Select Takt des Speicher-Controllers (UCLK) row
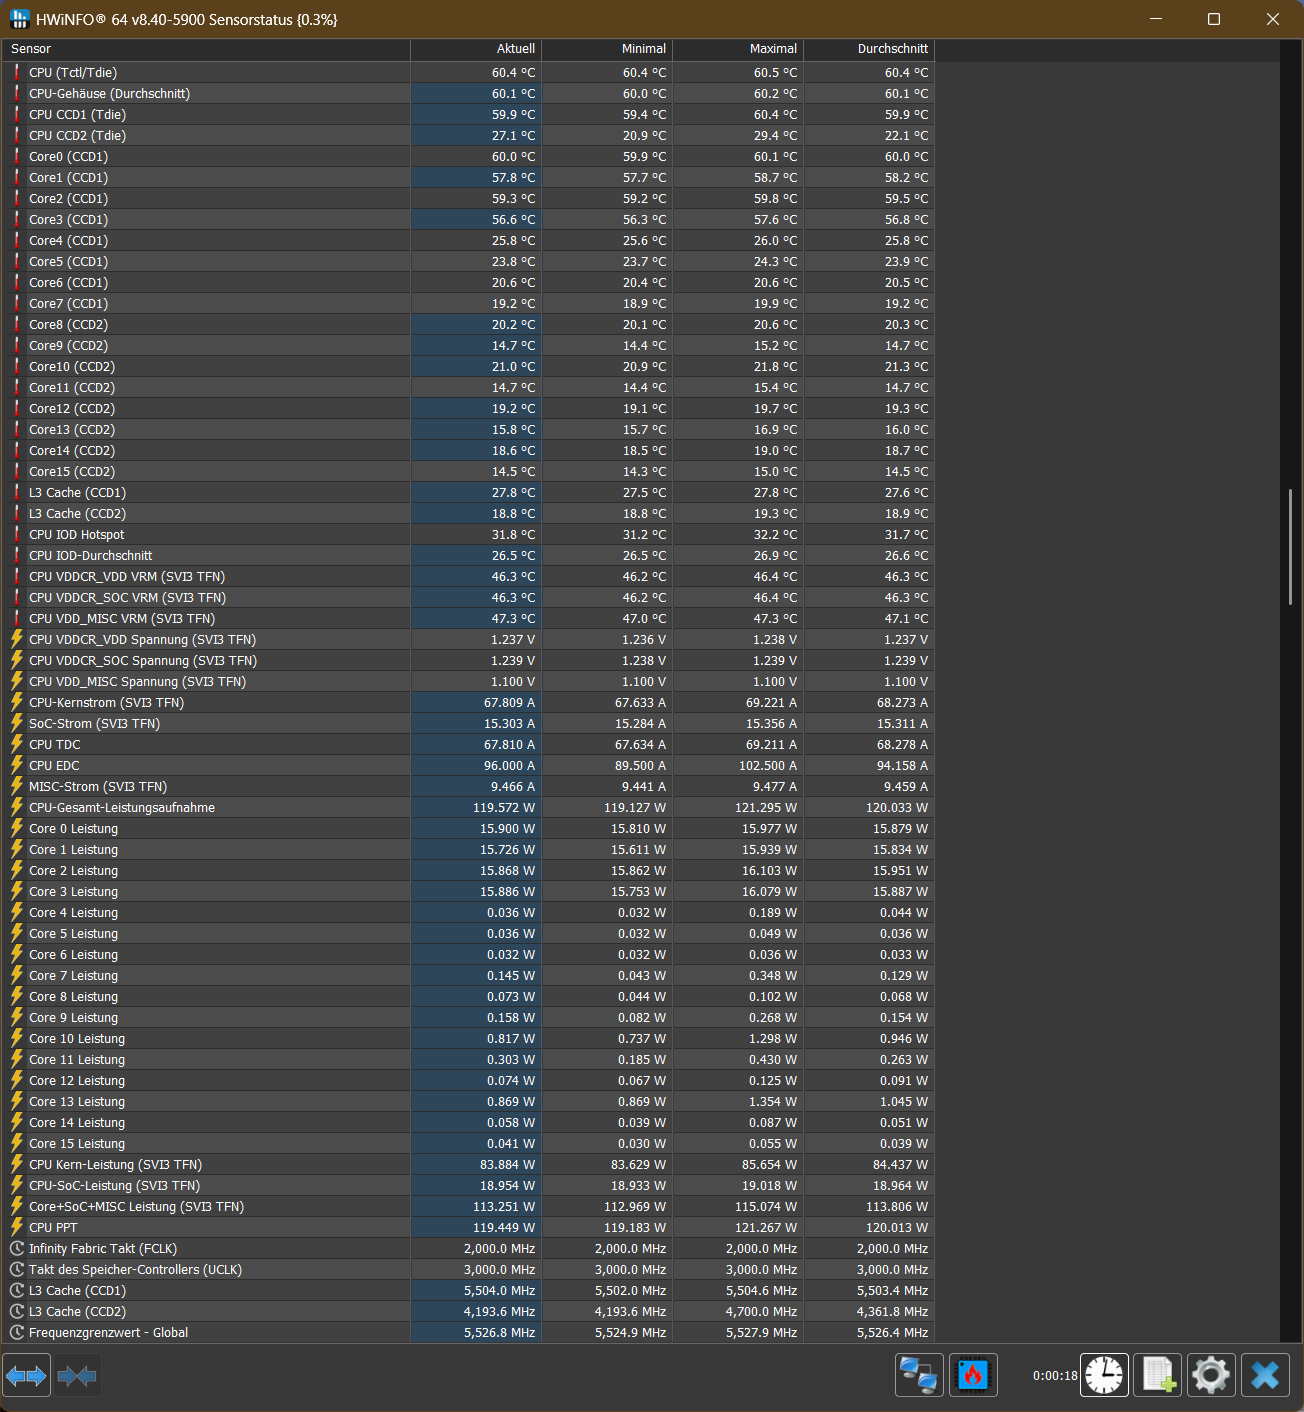Screen dimensions: 1304x1412 (469, 1270)
